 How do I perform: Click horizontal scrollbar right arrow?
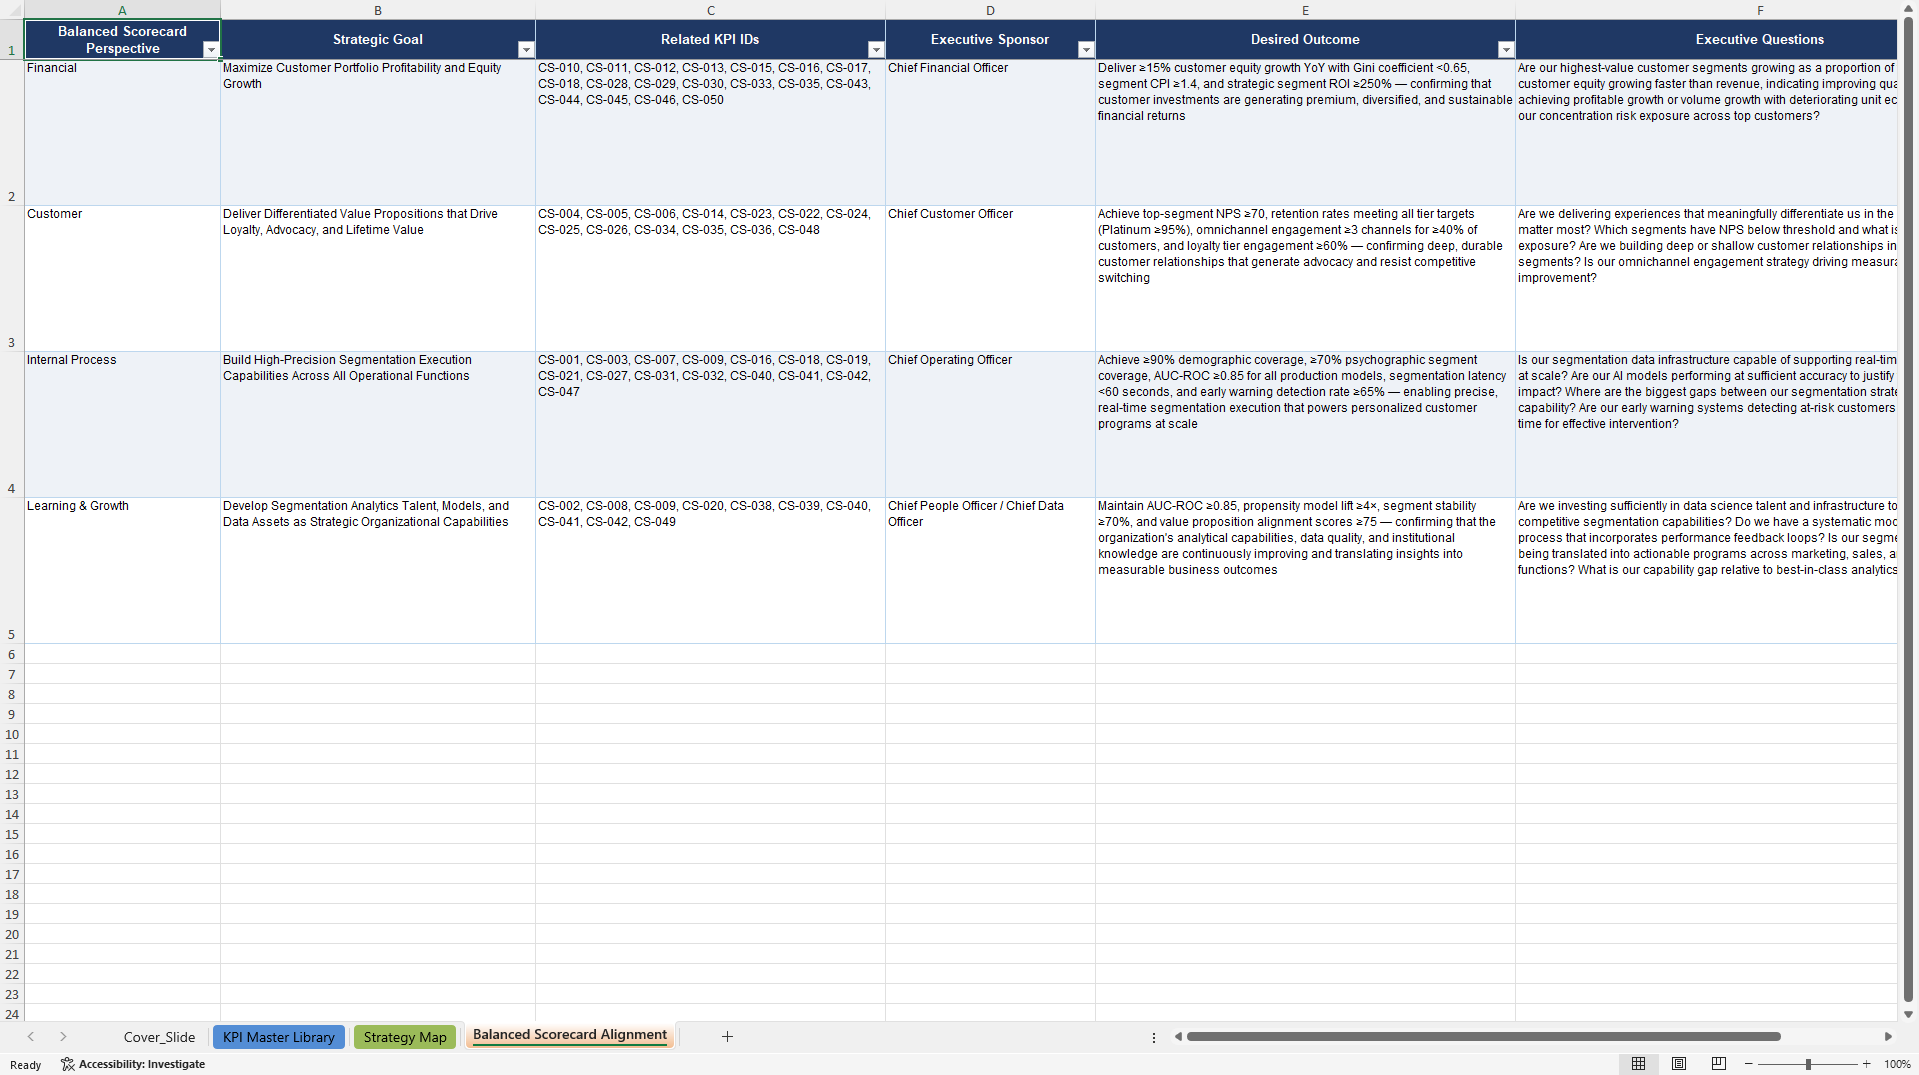1888,1037
